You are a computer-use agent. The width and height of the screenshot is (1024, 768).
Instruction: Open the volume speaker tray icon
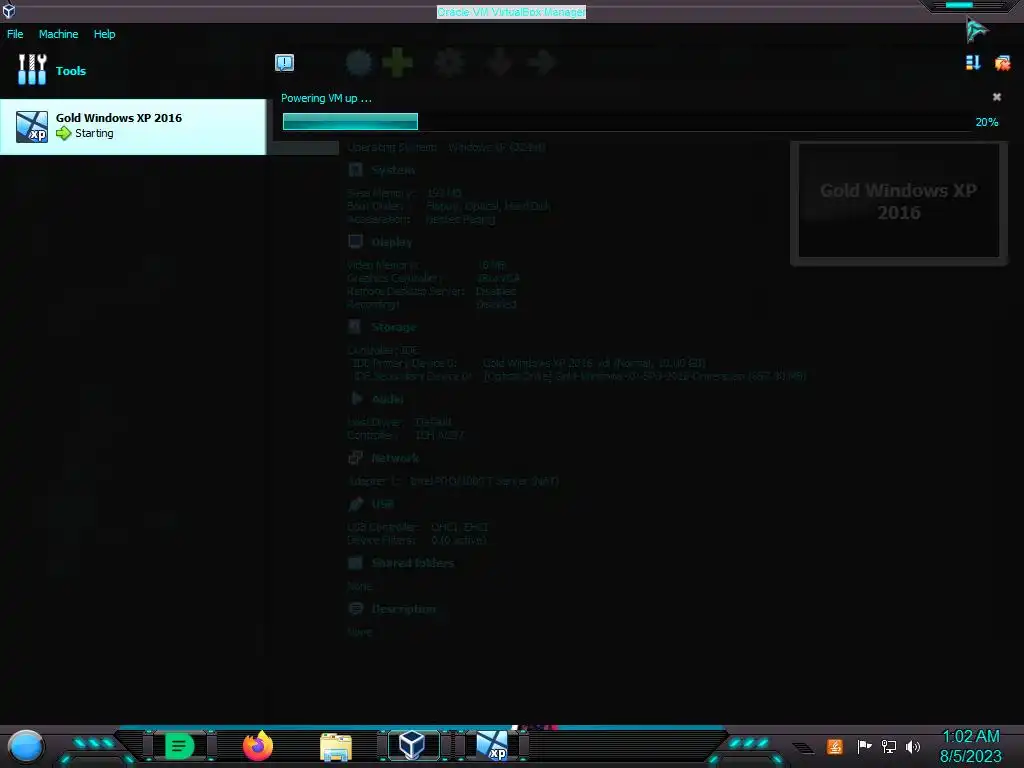pyautogui.click(x=913, y=746)
